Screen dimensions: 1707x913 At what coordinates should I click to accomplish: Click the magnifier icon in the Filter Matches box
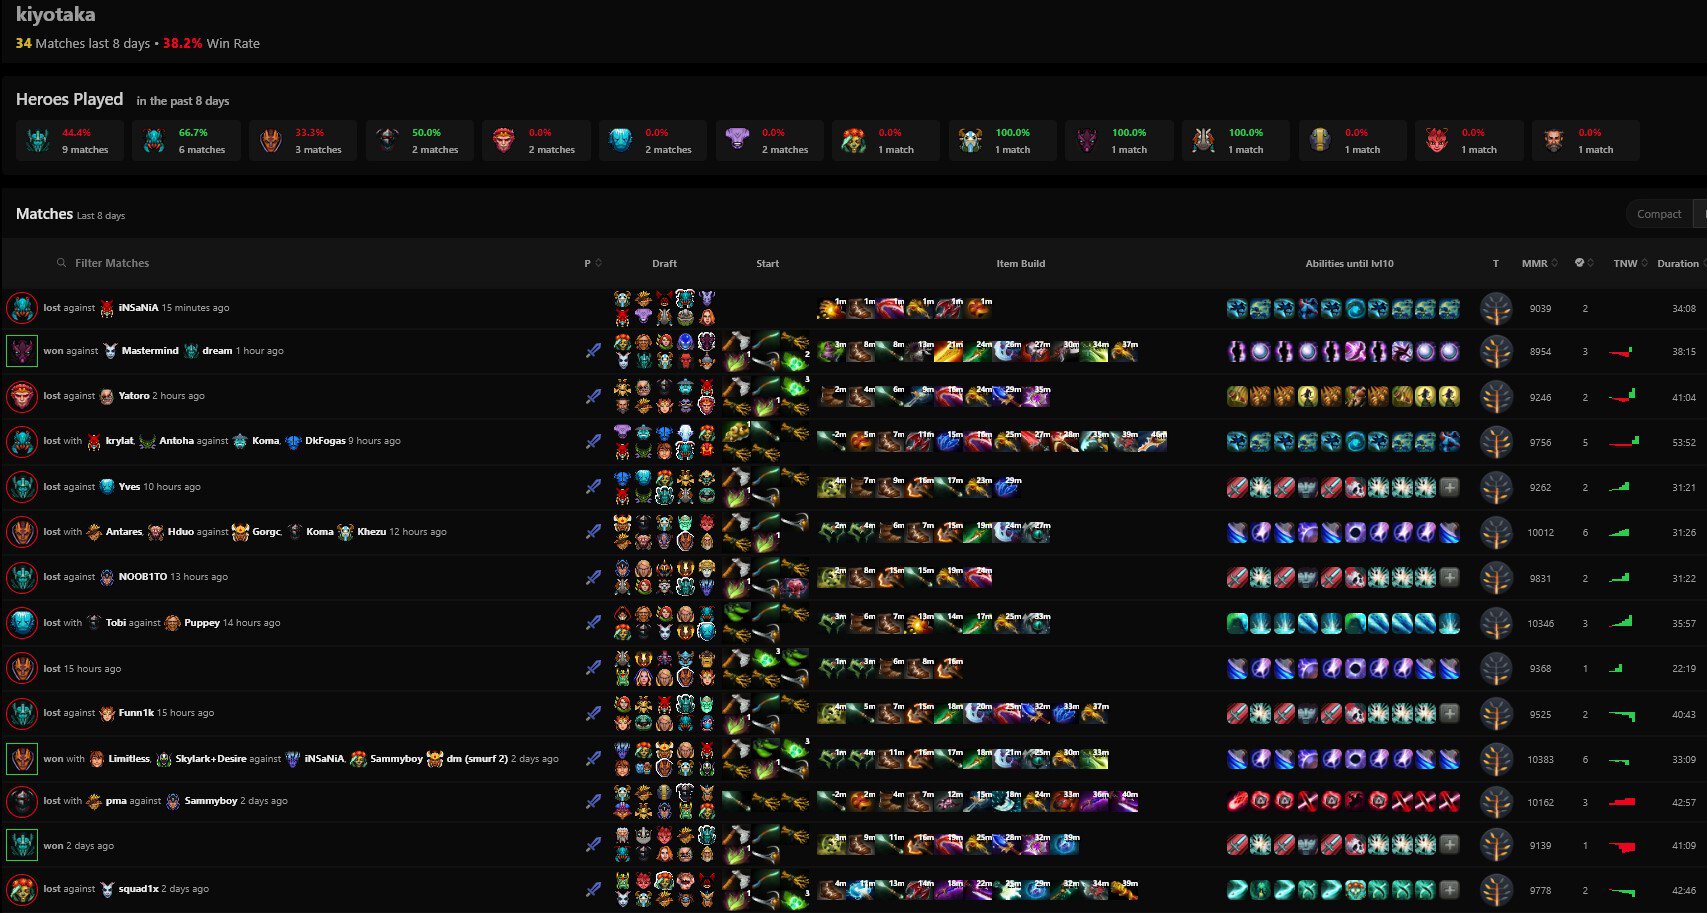62,263
